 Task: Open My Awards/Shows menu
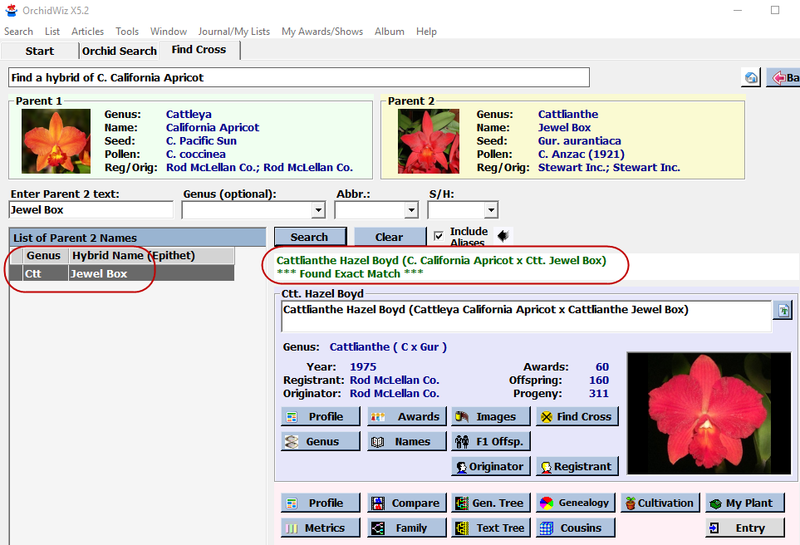[322, 31]
